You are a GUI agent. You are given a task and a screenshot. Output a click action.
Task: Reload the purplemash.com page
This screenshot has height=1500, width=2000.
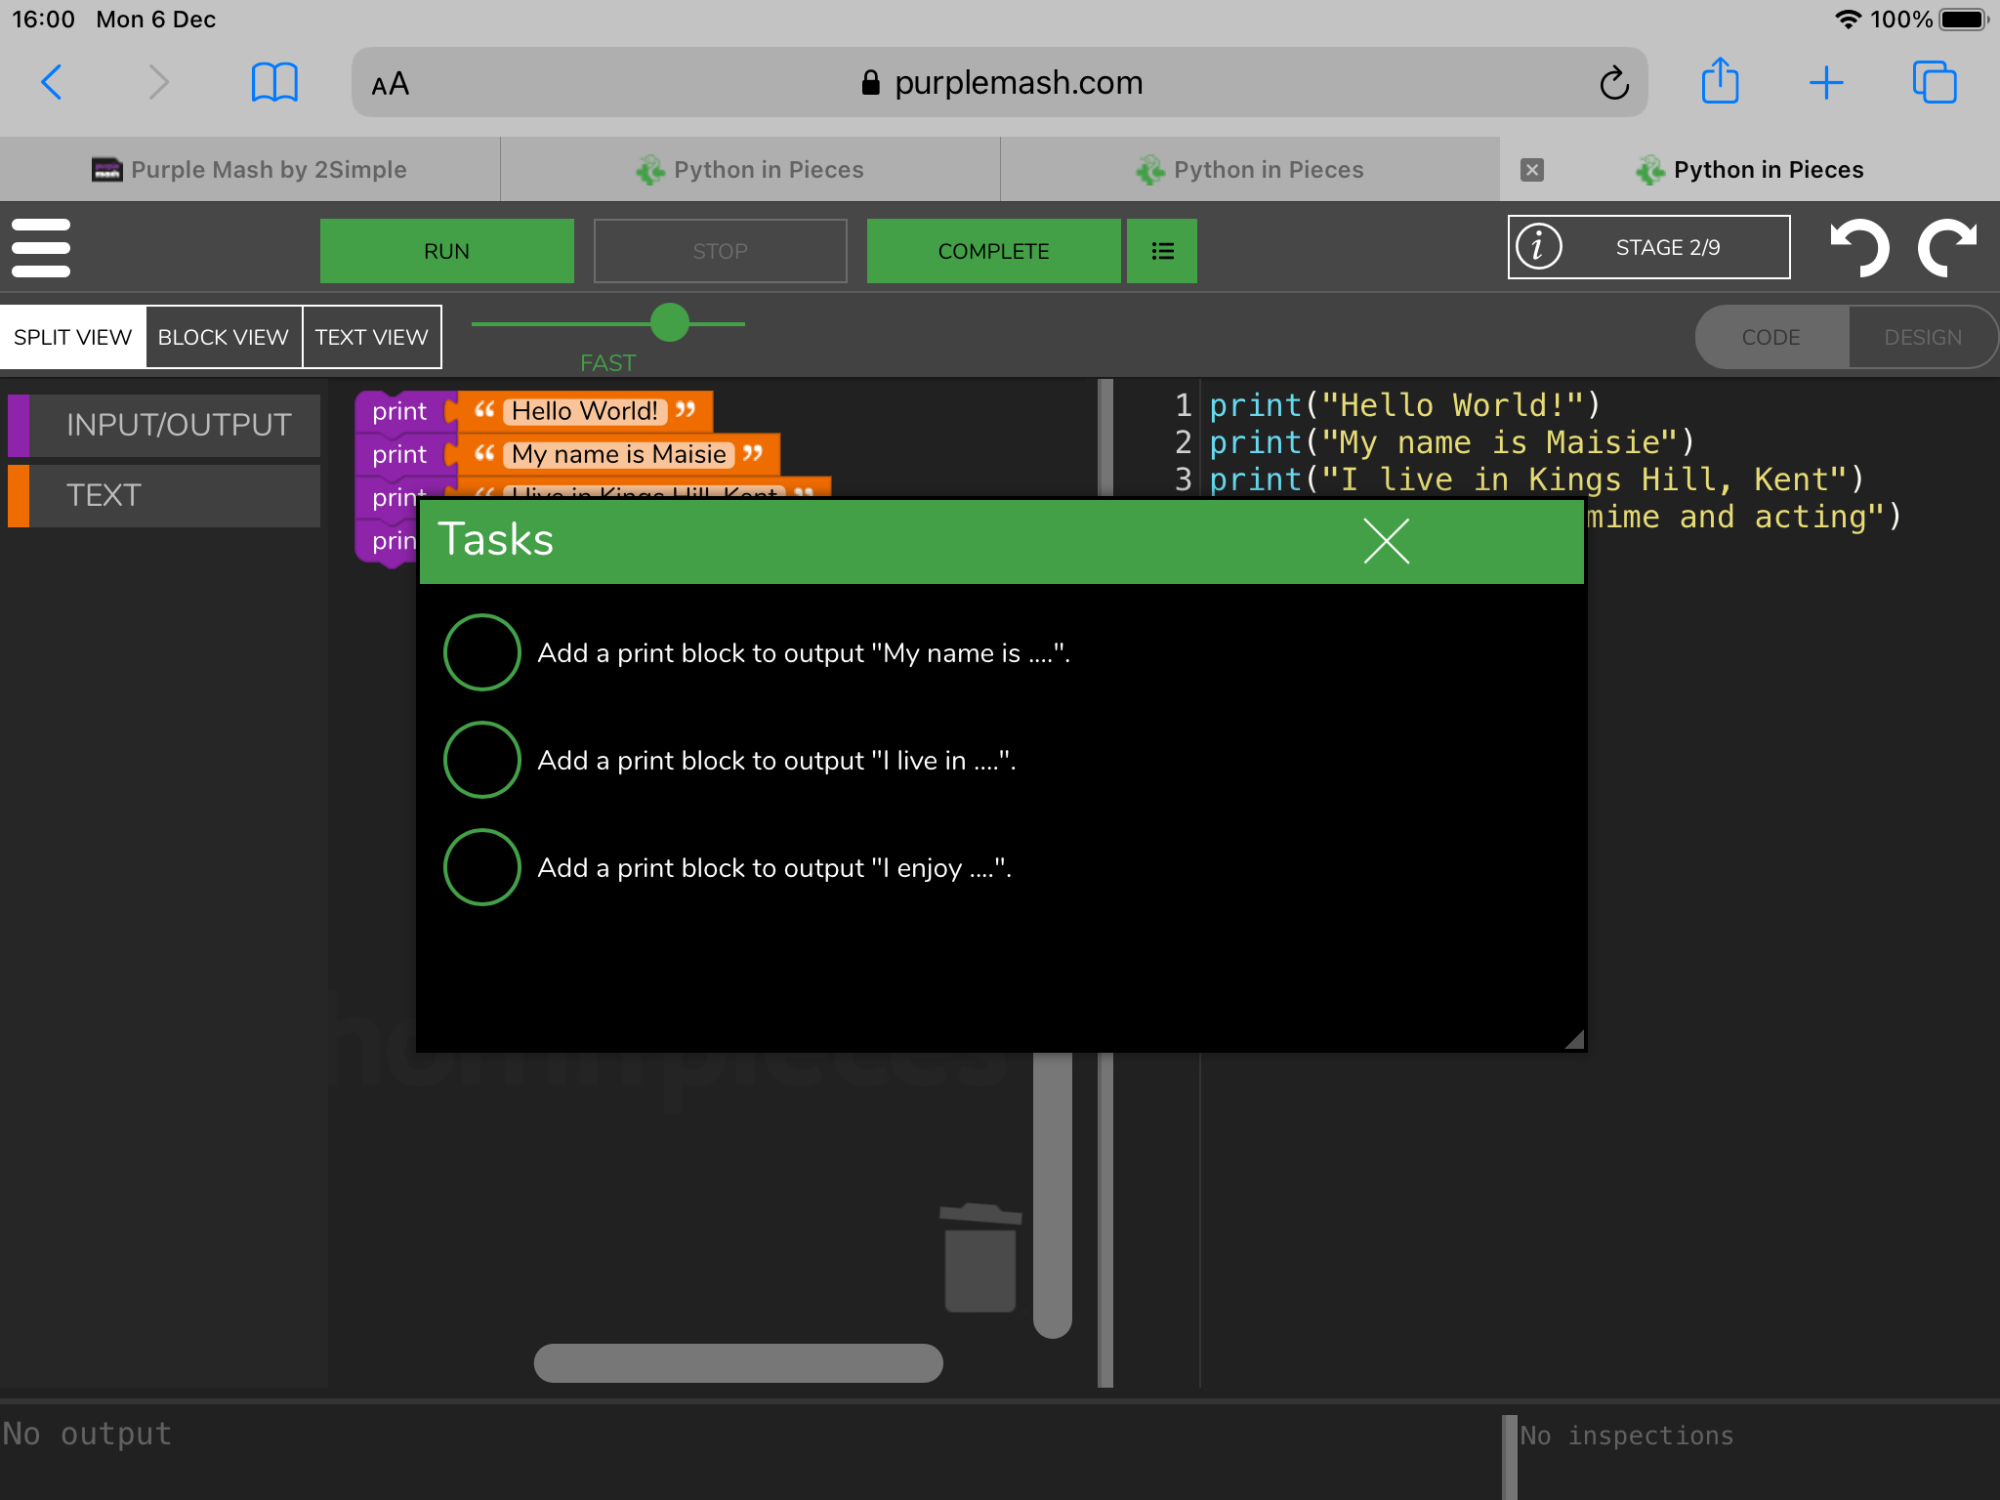1613,83
